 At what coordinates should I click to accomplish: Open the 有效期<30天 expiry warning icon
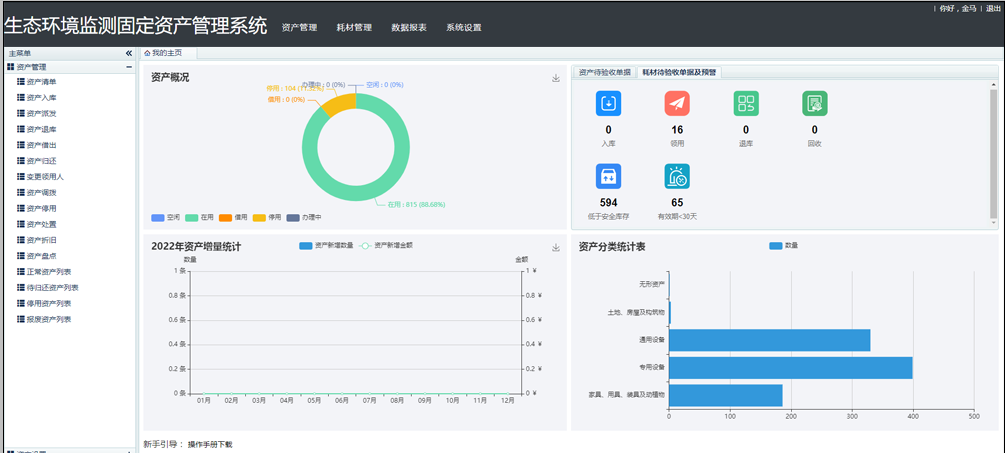tap(677, 176)
